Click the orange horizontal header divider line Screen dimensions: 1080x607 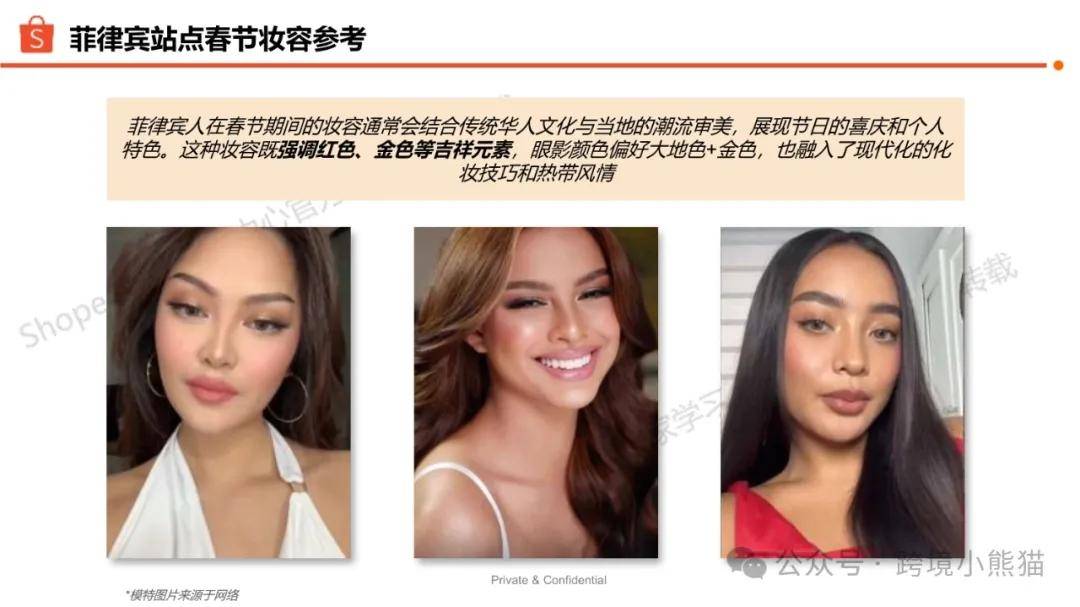point(523,65)
